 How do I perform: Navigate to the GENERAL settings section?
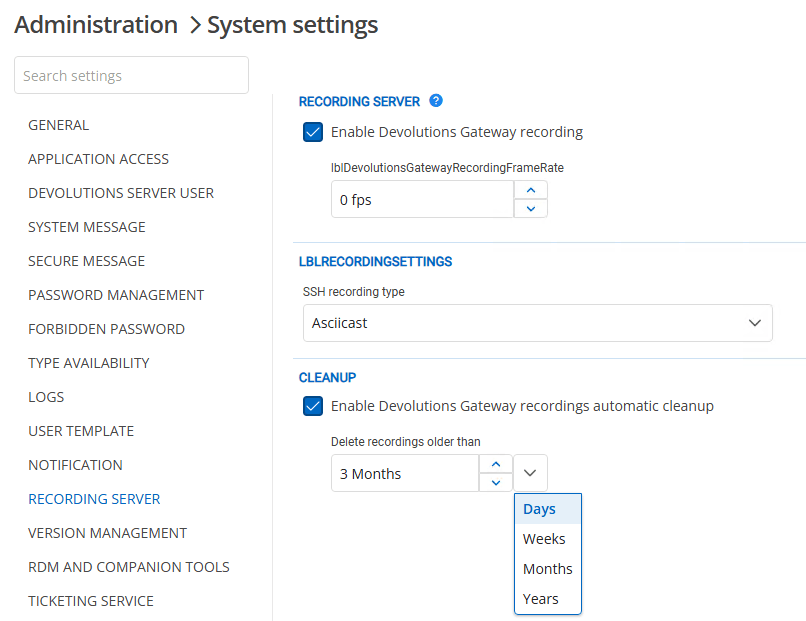[x=58, y=124]
